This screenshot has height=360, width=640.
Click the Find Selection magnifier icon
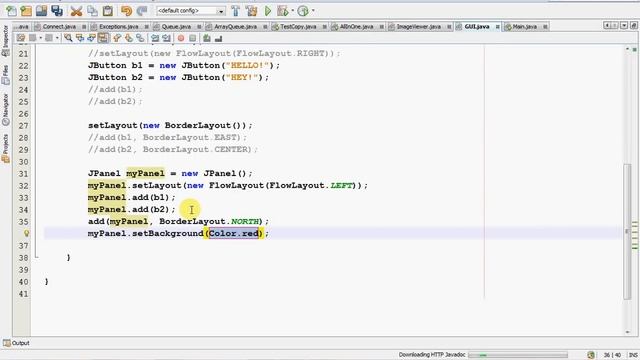click(68, 38)
